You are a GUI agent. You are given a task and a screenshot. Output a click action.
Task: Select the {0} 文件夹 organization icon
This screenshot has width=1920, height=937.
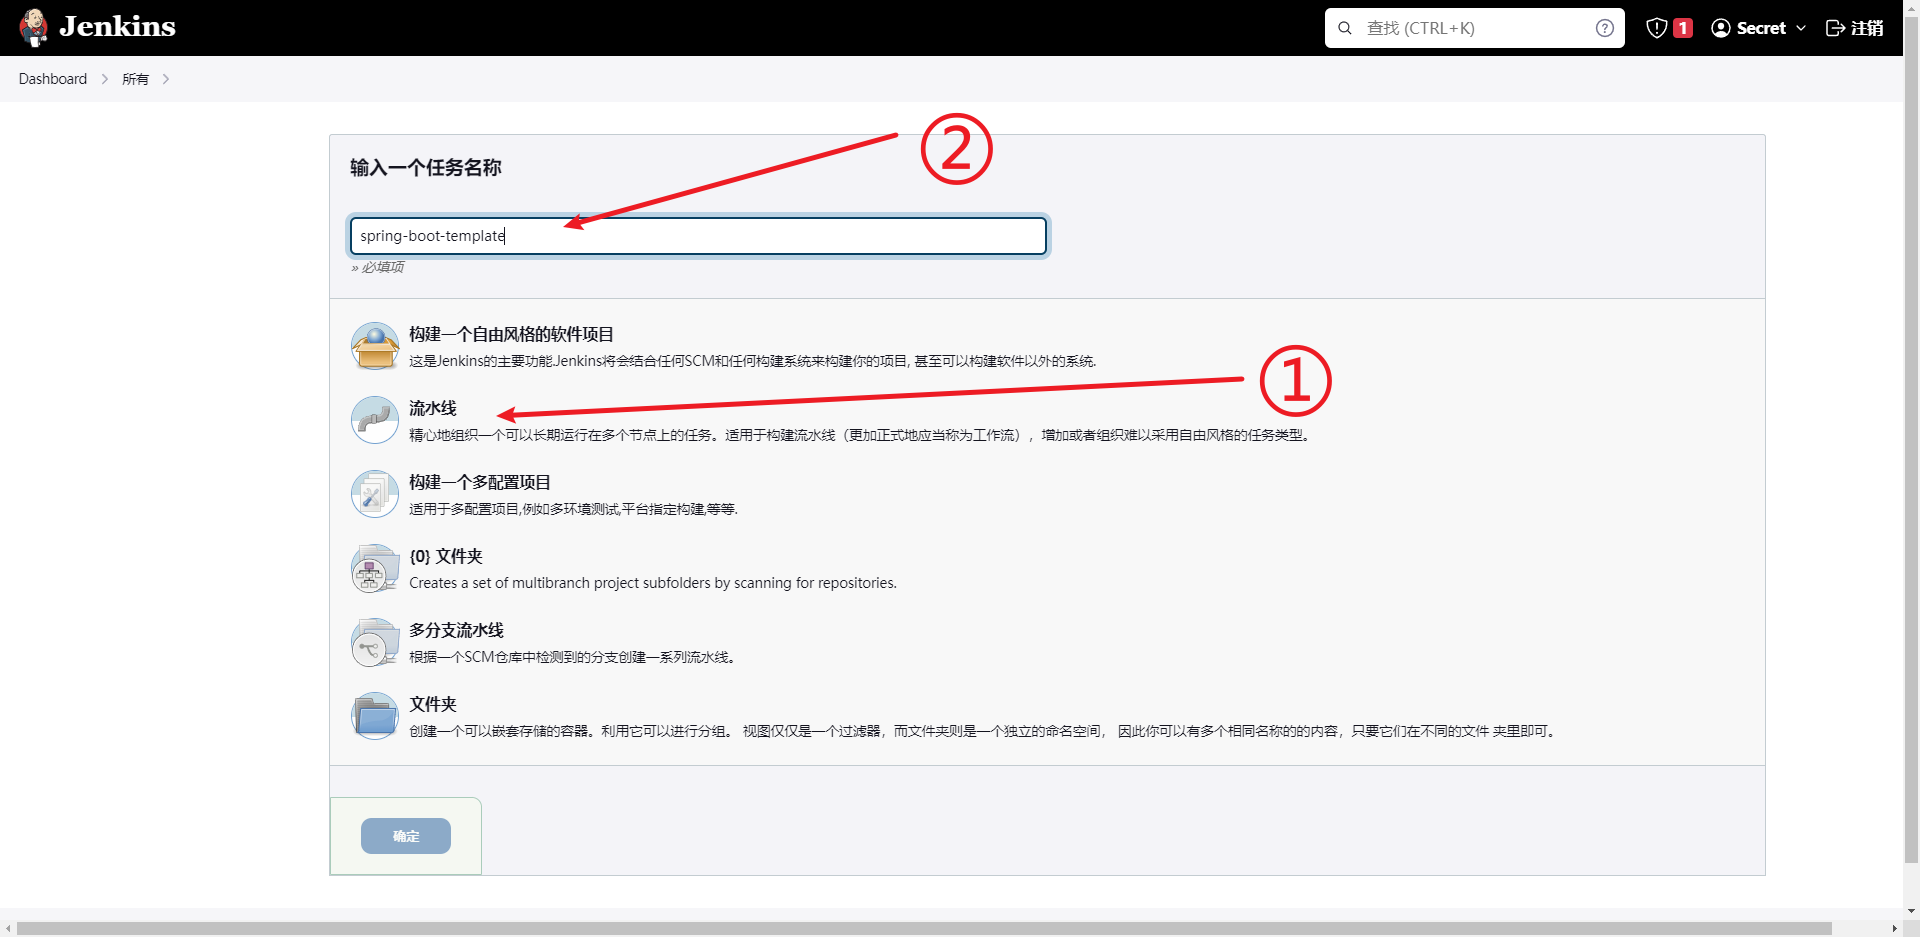pos(375,568)
